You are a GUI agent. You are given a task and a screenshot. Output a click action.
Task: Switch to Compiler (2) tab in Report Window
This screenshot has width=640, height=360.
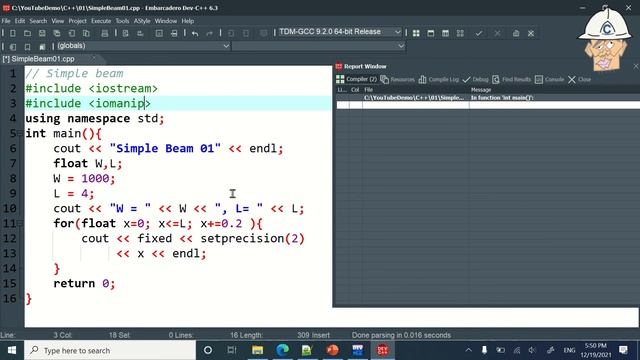click(x=356, y=79)
